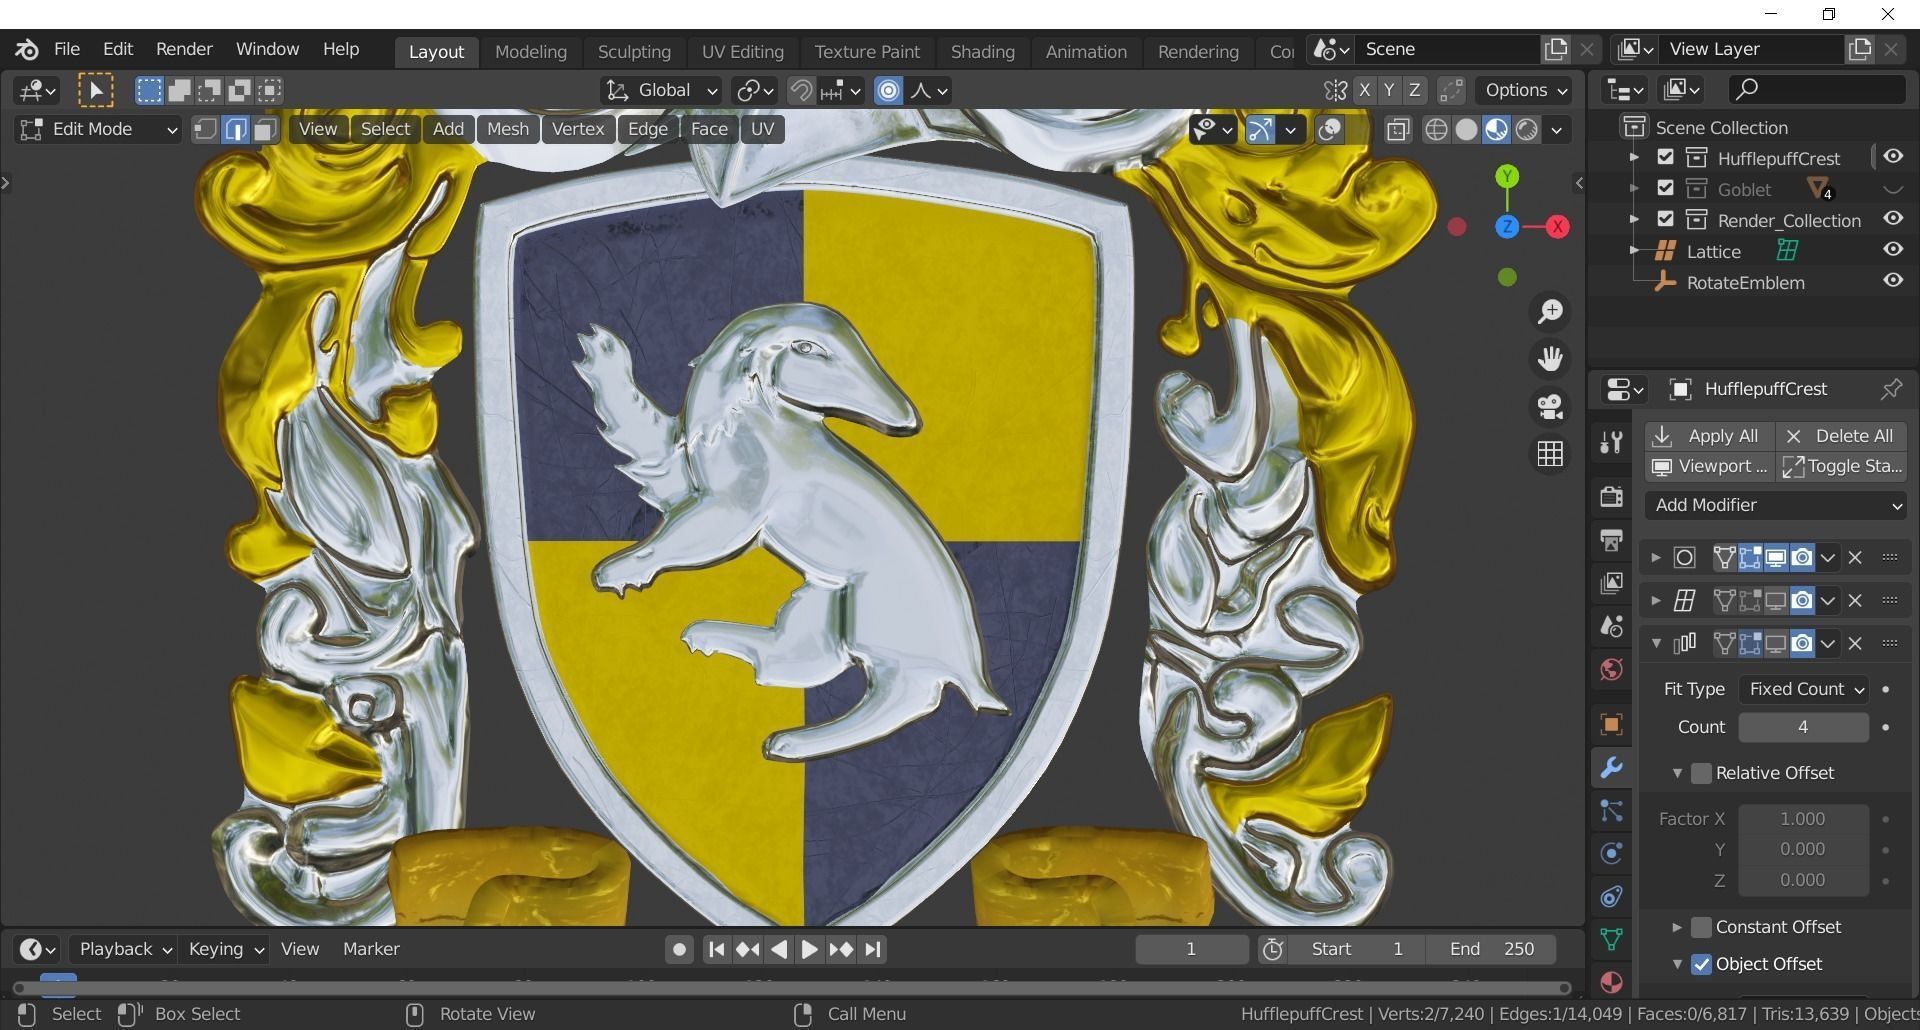Open Physics properties tab icon
Image resolution: width=1920 pixels, height=1030 pixels.
click(x=1611, y=854)
